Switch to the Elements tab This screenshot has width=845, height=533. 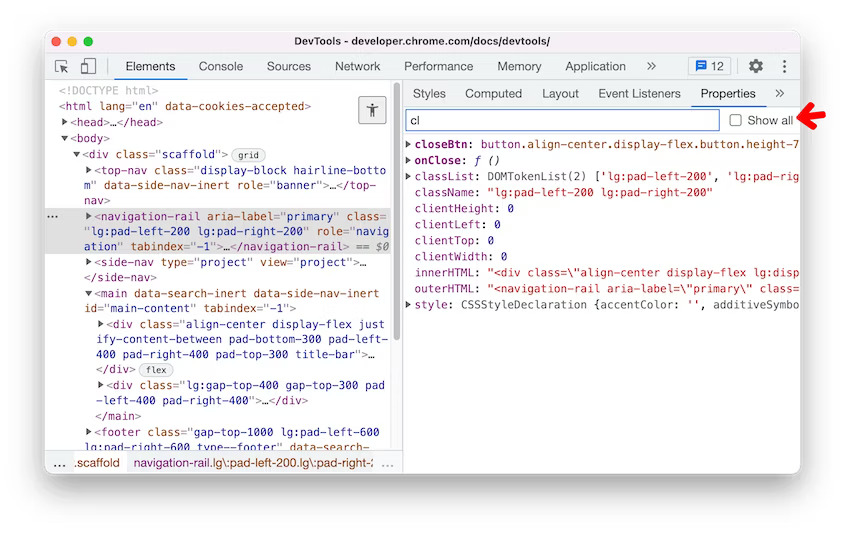[150, 66]
